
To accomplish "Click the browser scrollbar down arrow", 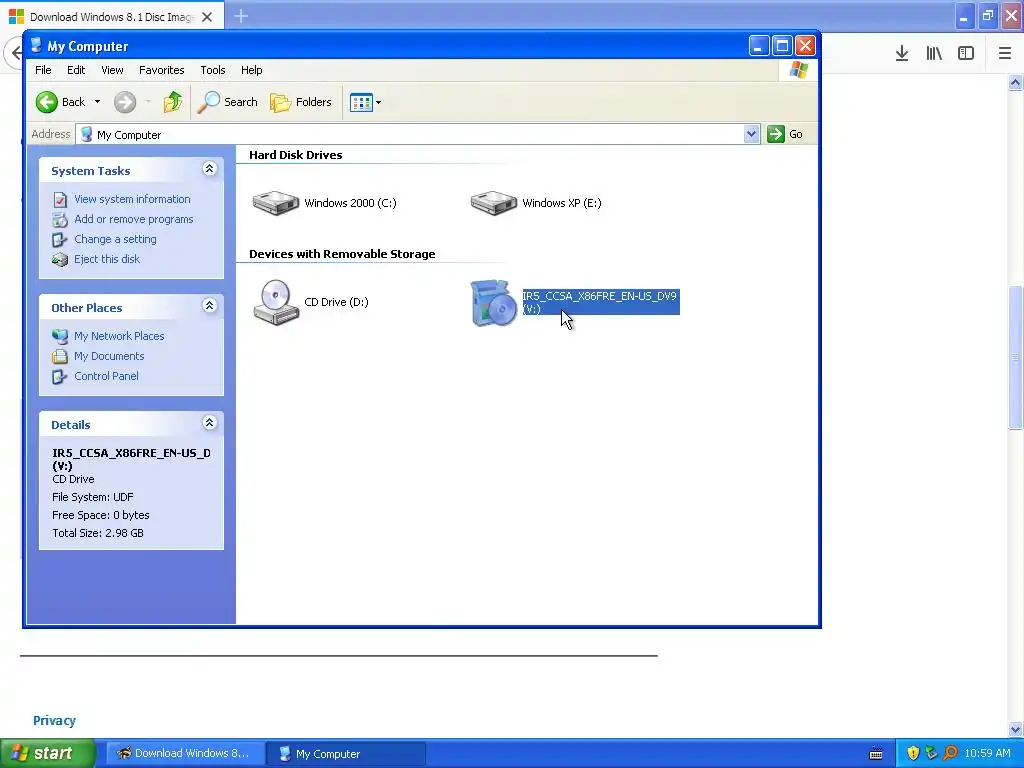I will [x=1015, y=729].
